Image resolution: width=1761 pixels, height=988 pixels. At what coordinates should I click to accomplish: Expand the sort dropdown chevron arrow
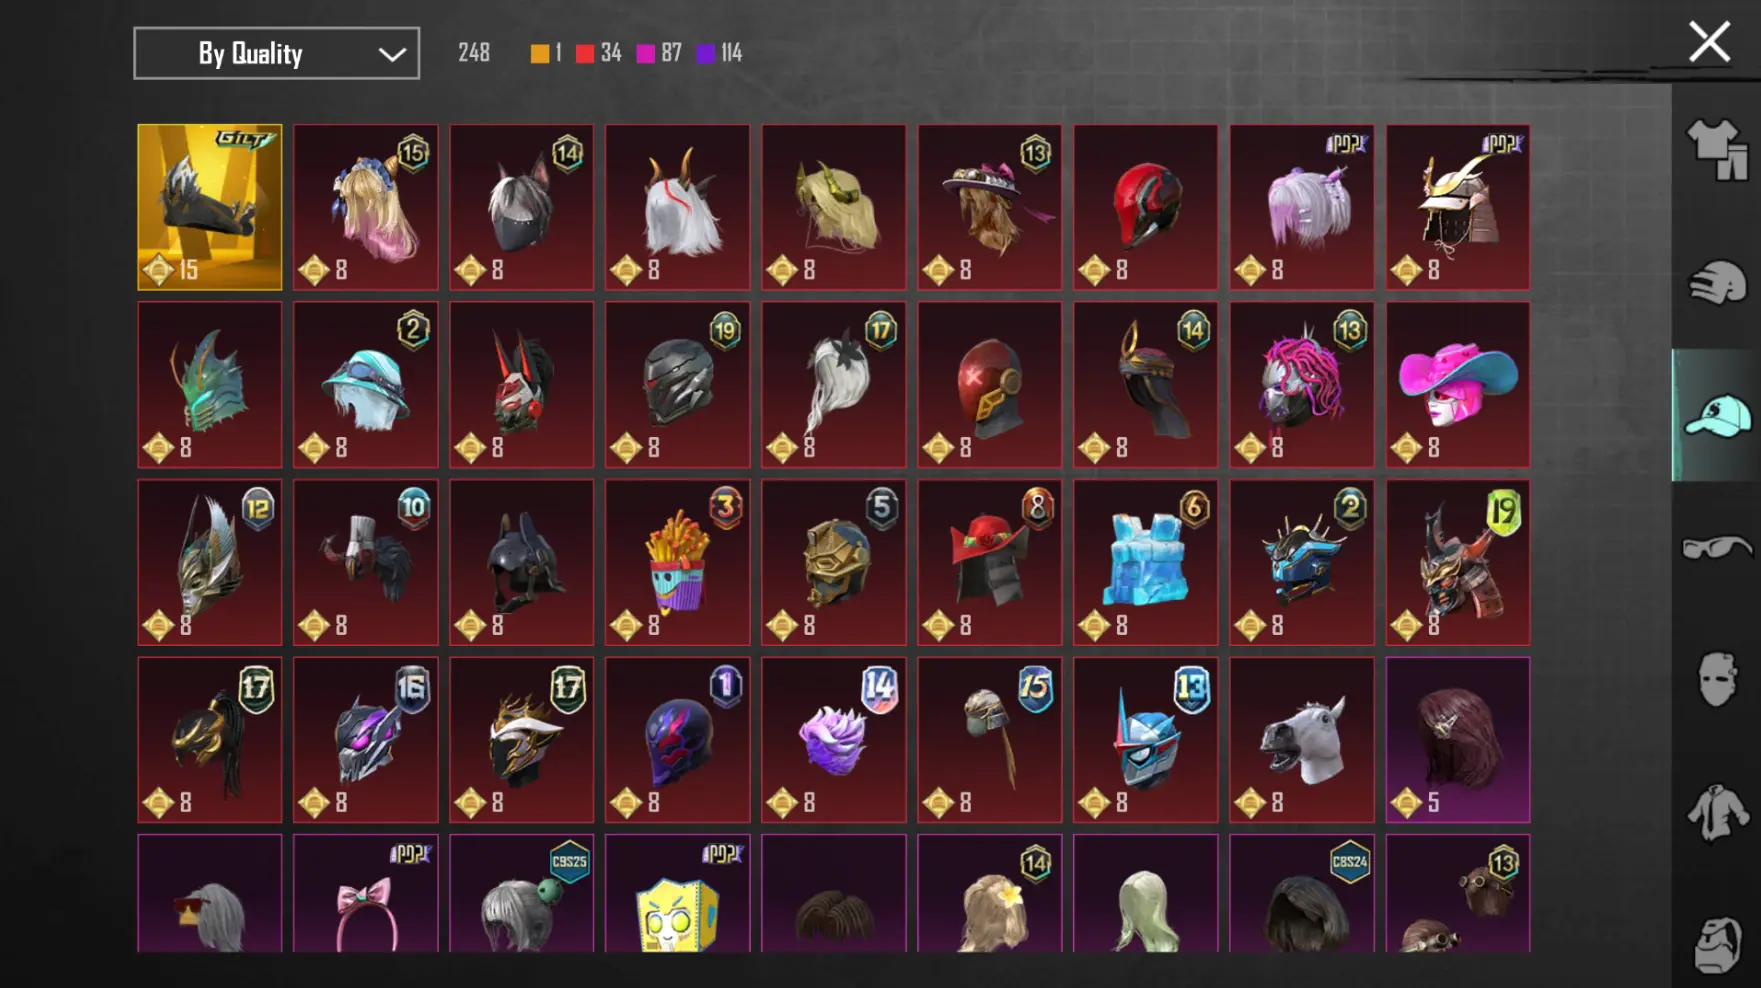(392, 54)
